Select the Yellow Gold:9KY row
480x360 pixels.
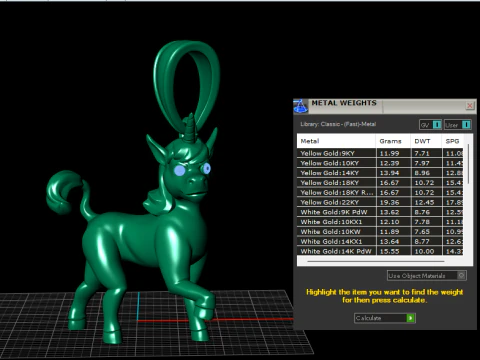380,153
